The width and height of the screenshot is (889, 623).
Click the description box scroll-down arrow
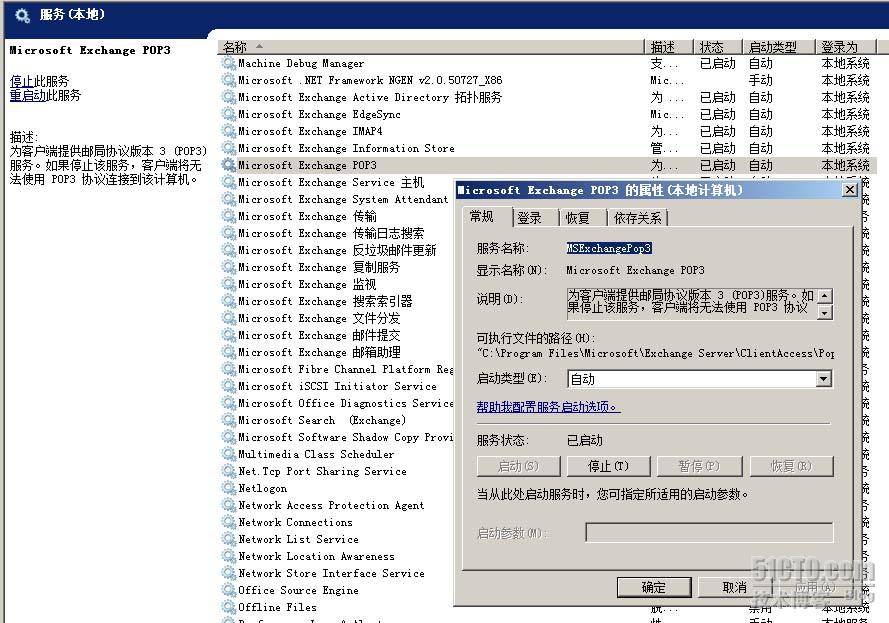(x=826, y=311)
